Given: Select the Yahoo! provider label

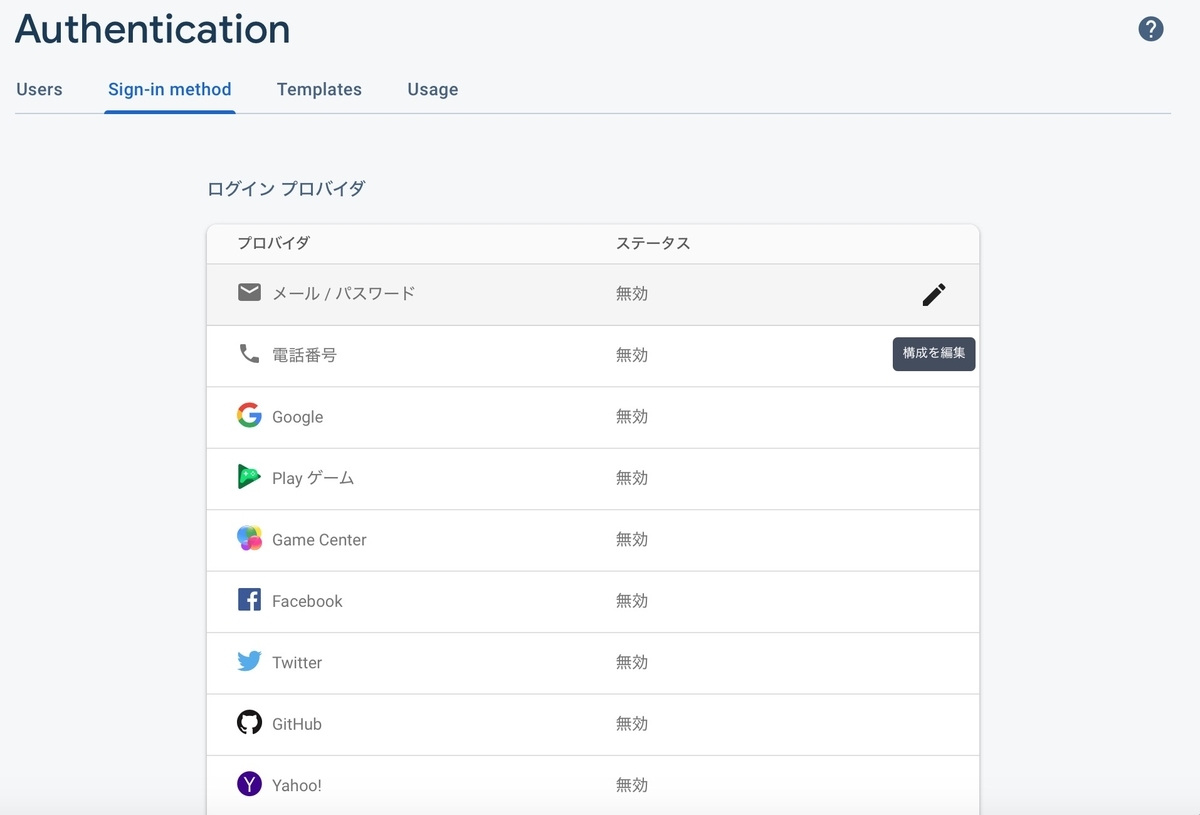Looking at the screenshot, I should click(x=297, y=785).
